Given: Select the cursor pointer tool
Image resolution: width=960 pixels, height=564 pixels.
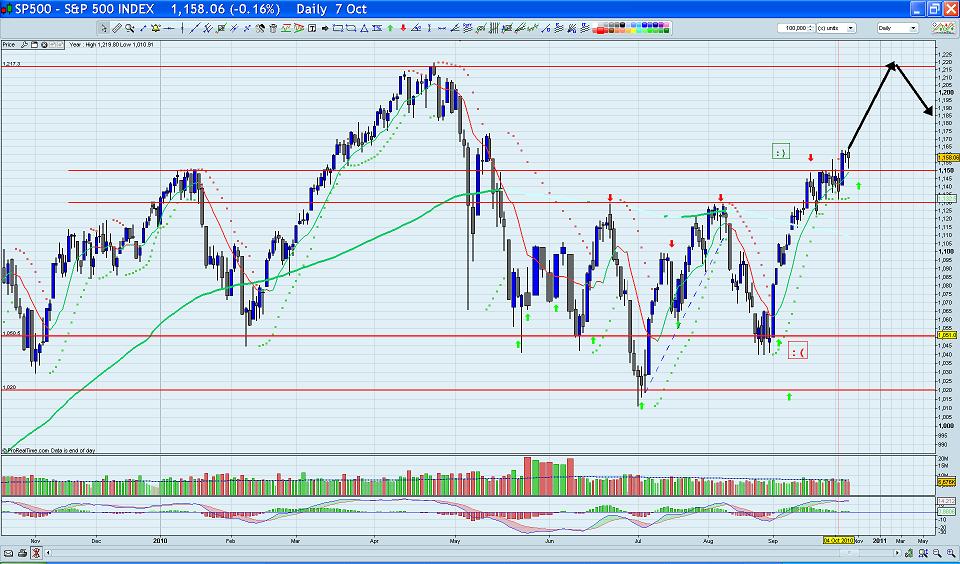Looking at the screenshot, I should [x=104, y=28].
